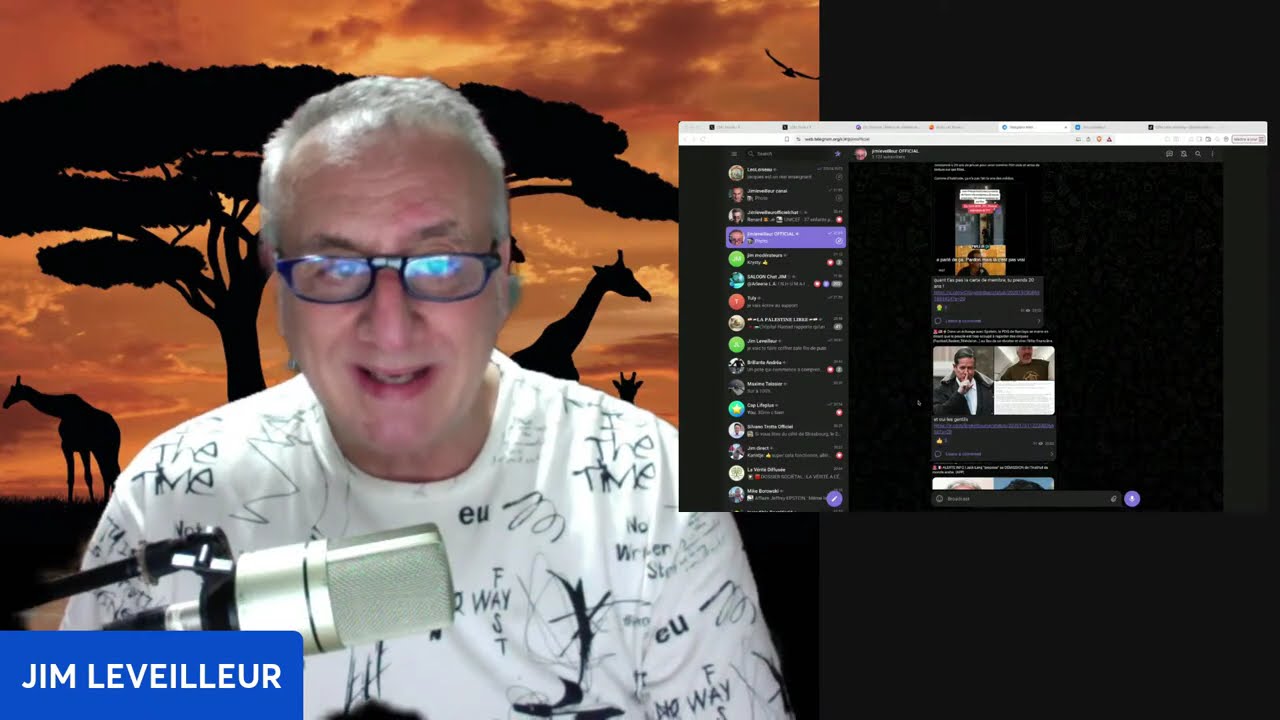Open the Silvano Trotta Officiel channel

(x=786, y=429)
